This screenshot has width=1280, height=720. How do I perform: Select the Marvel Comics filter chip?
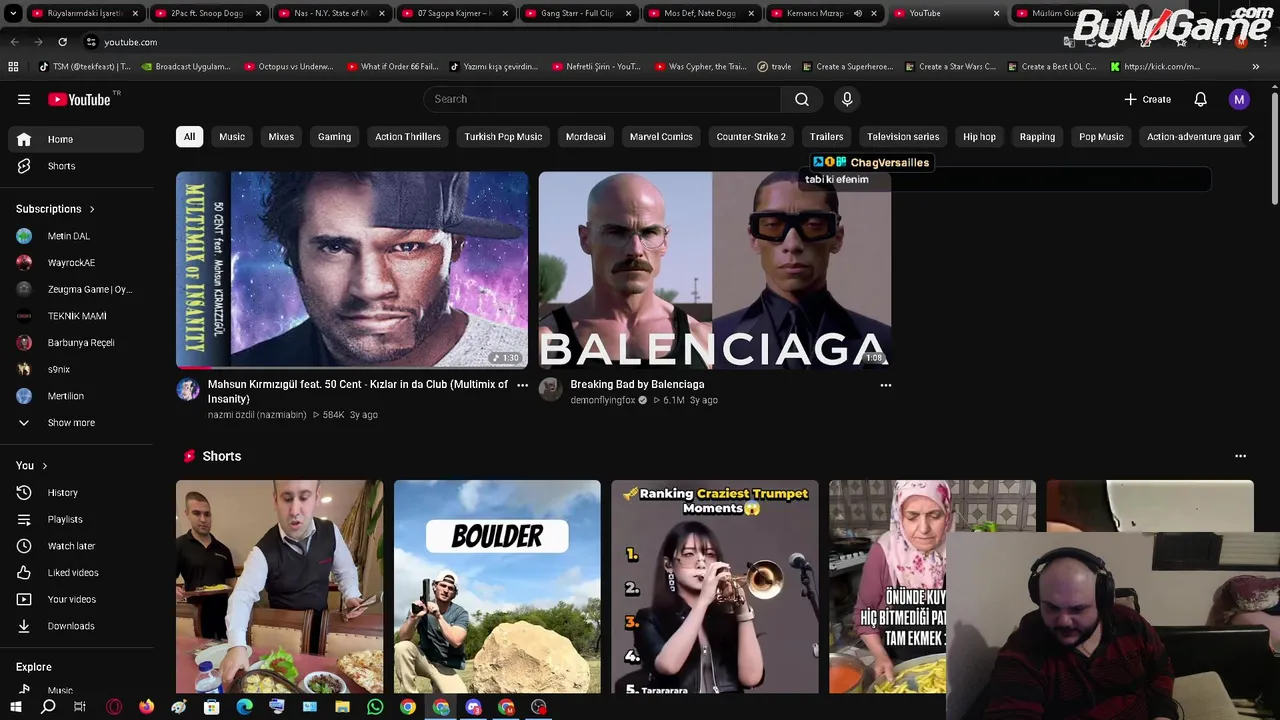click(661, 136)
